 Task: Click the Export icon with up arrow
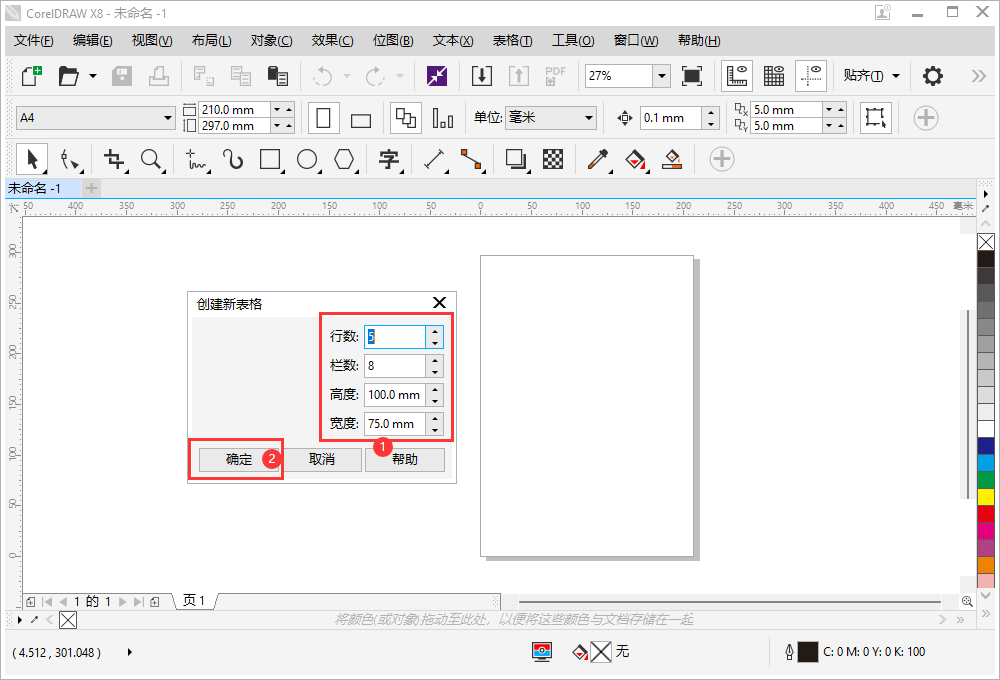pos(518,76)
